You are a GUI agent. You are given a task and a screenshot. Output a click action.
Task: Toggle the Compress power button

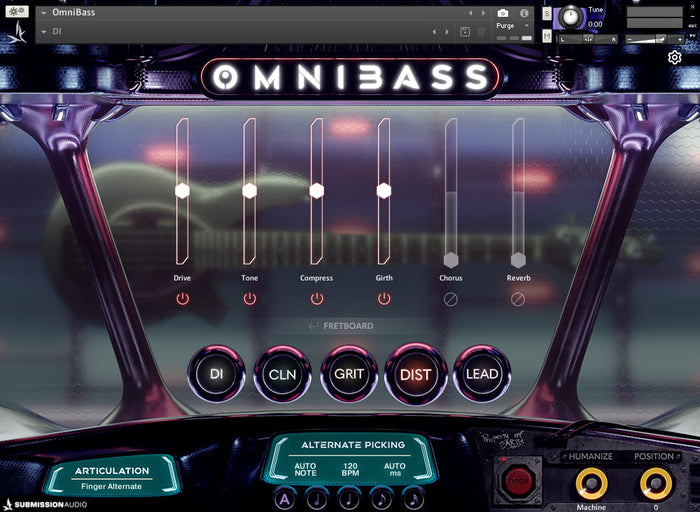tap(317, 299)
